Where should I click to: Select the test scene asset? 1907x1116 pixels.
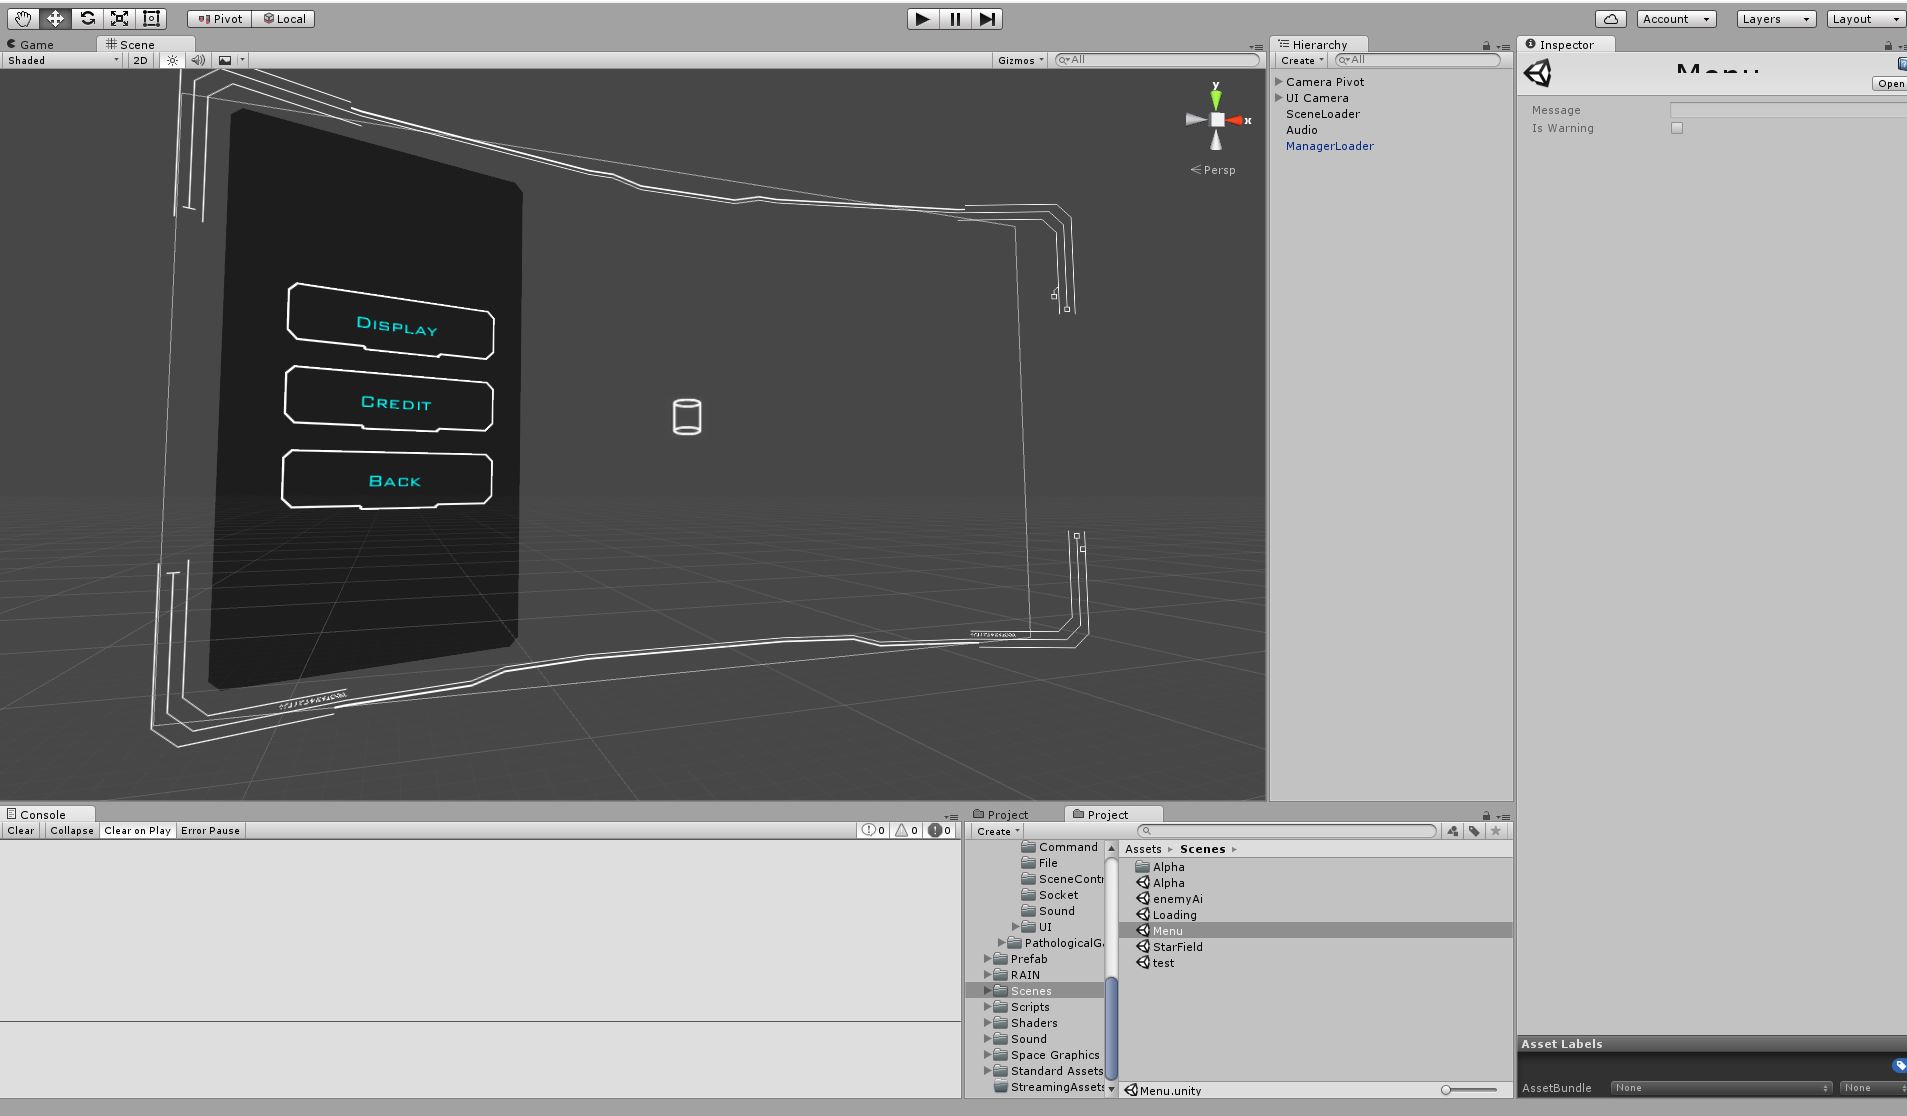1315,963
